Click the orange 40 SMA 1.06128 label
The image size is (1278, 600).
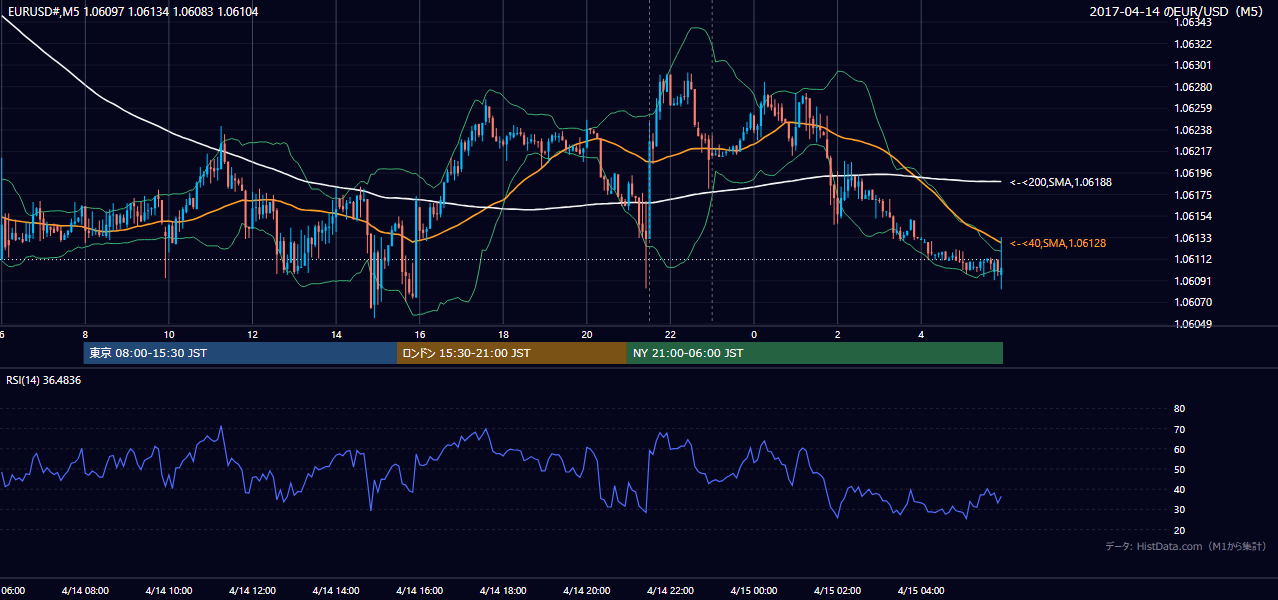tap(1057, 243)
